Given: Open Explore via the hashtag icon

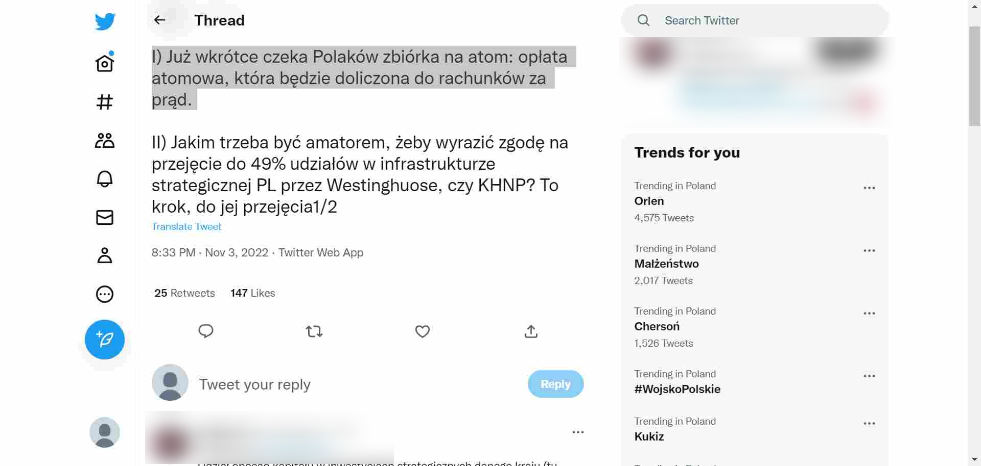Looking at the screenshot, I should click(104, 102).
